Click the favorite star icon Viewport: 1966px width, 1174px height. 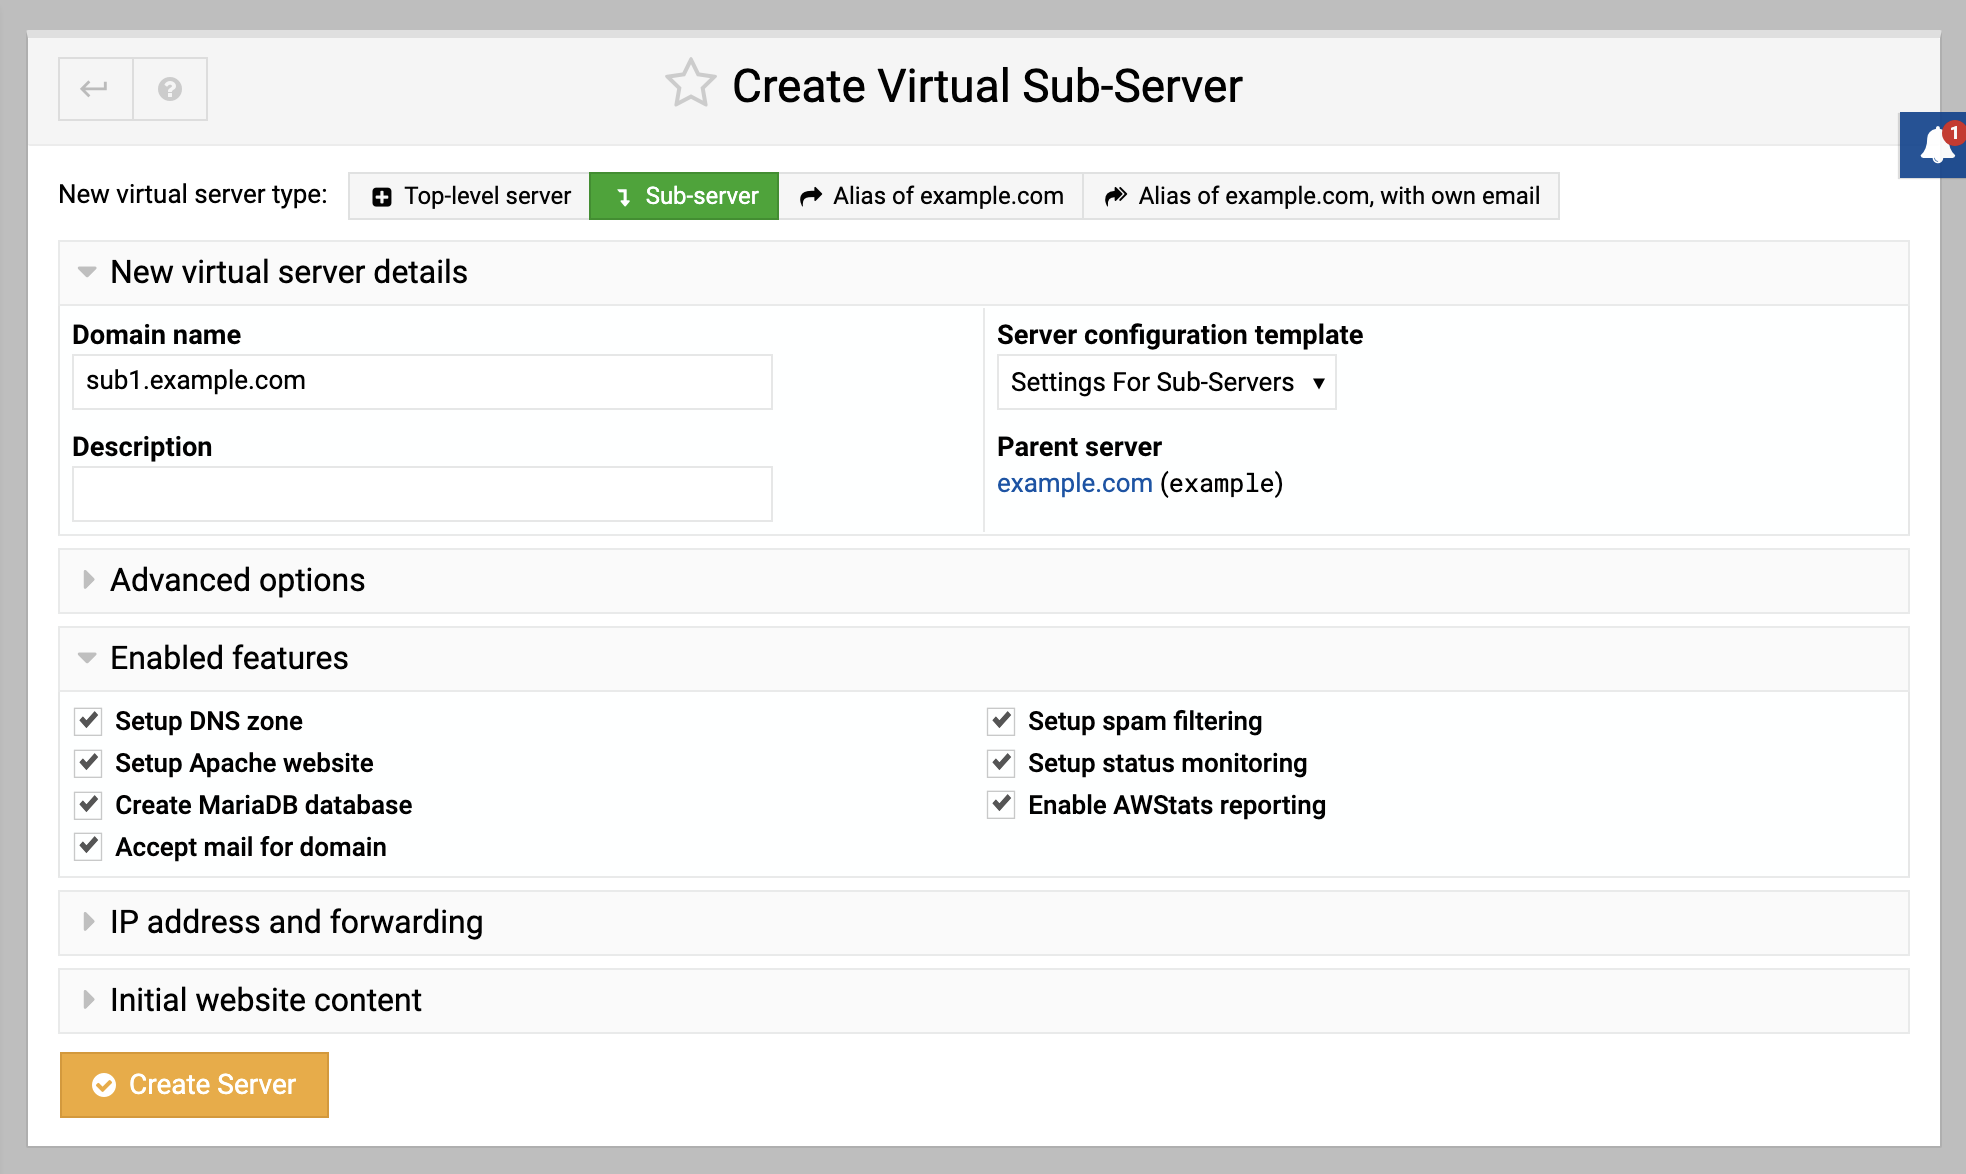[690, 84]
